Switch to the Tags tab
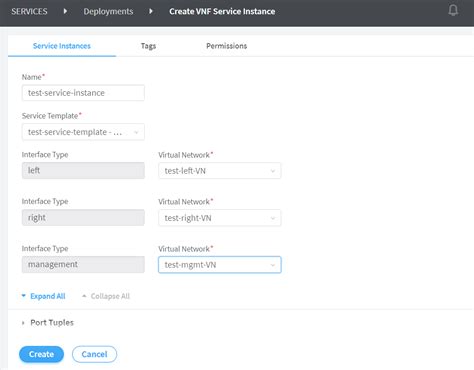474x370 pixels. coord(148,46)
